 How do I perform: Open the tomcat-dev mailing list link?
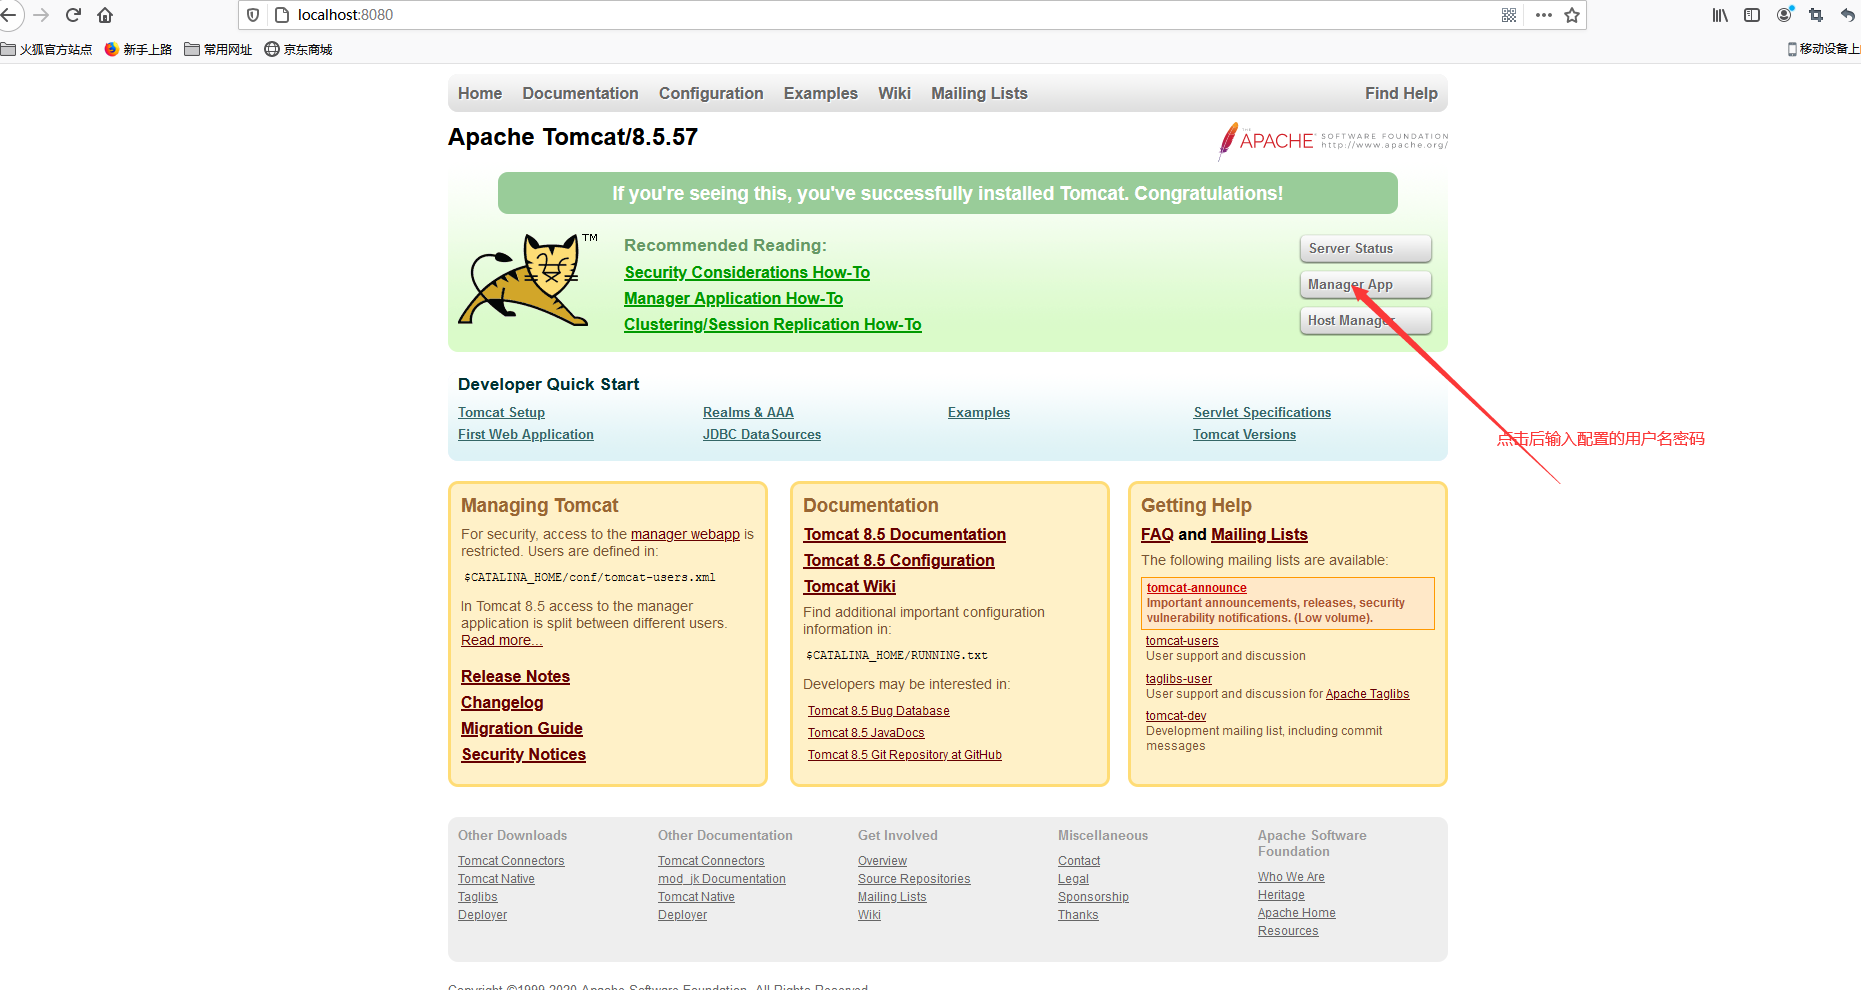coord(1176,716)
